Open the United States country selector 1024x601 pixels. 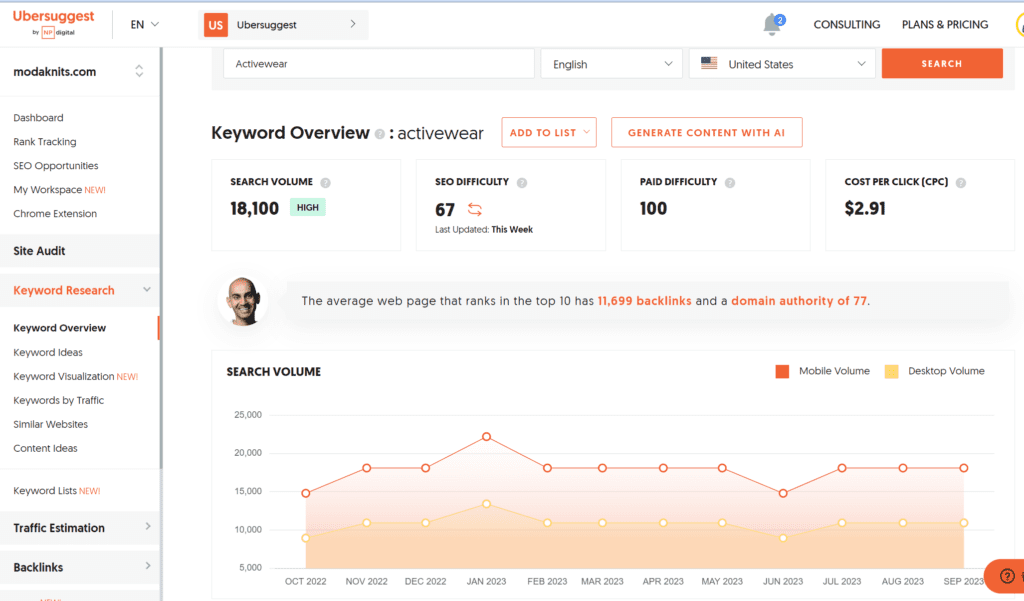tap(788, 62)
